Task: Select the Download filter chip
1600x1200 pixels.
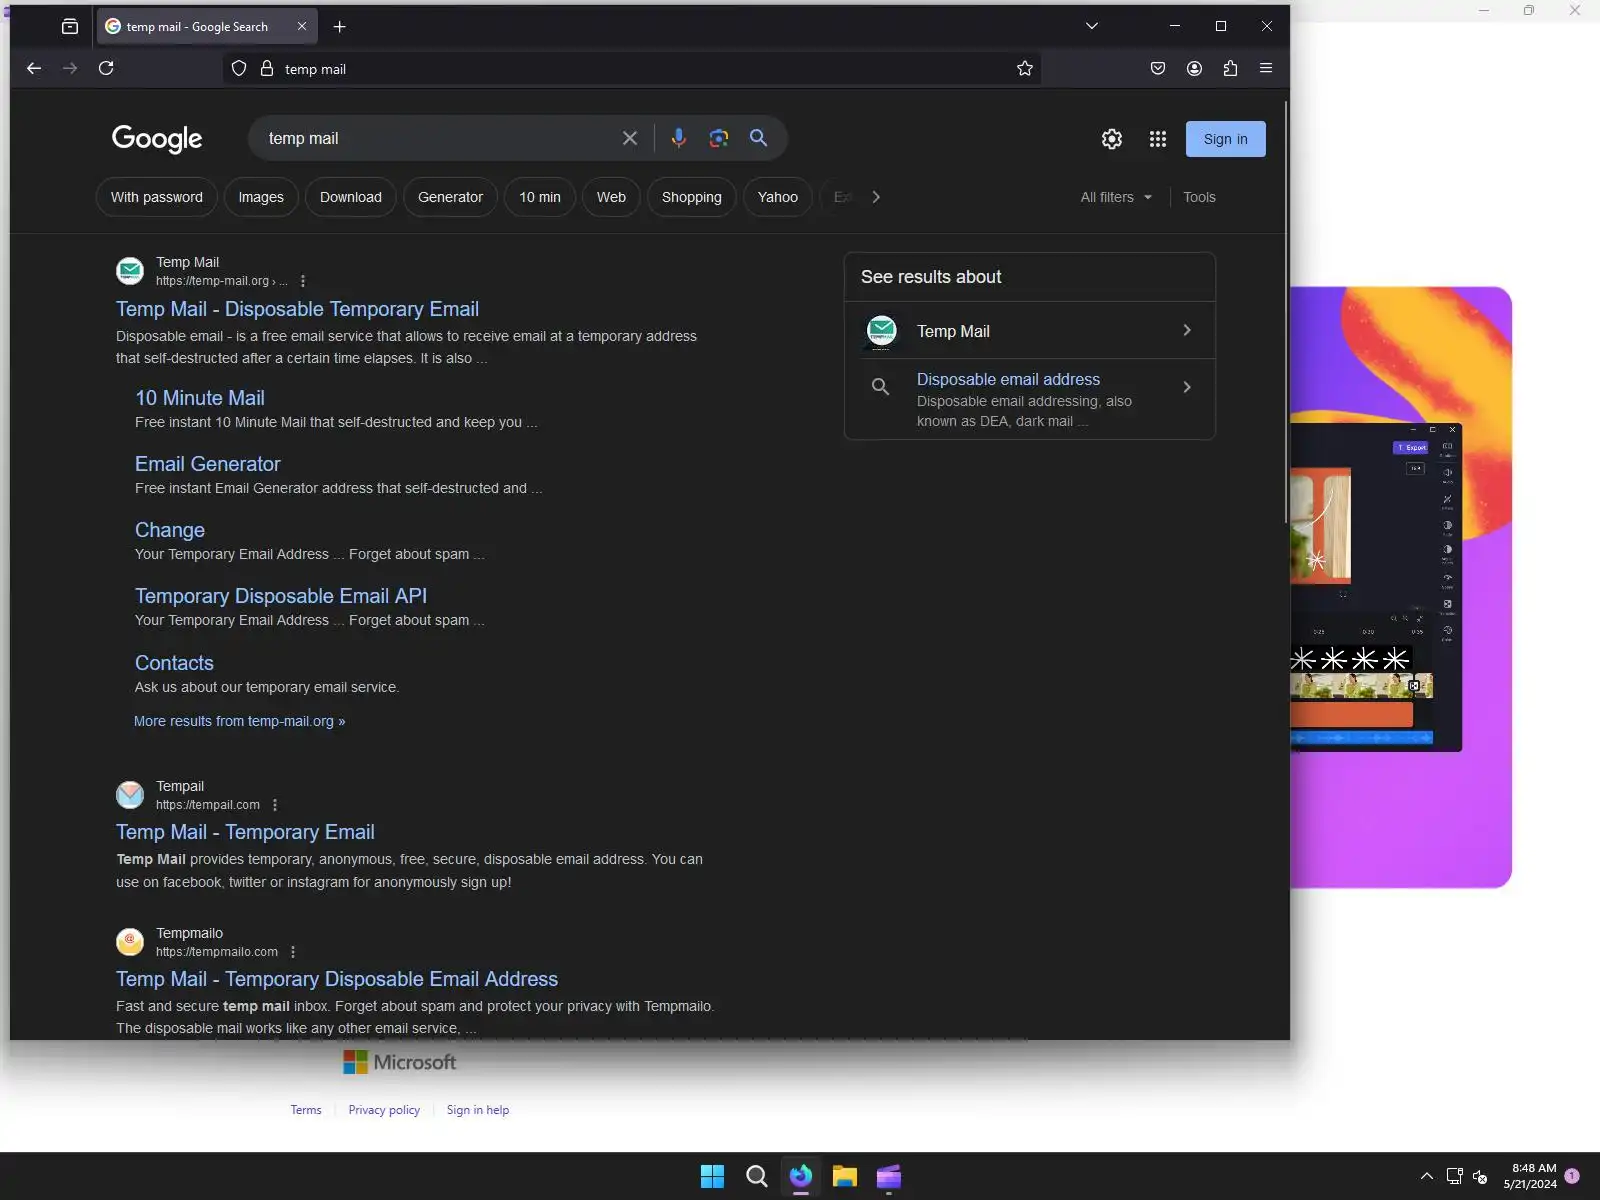Action: (351, 197)
